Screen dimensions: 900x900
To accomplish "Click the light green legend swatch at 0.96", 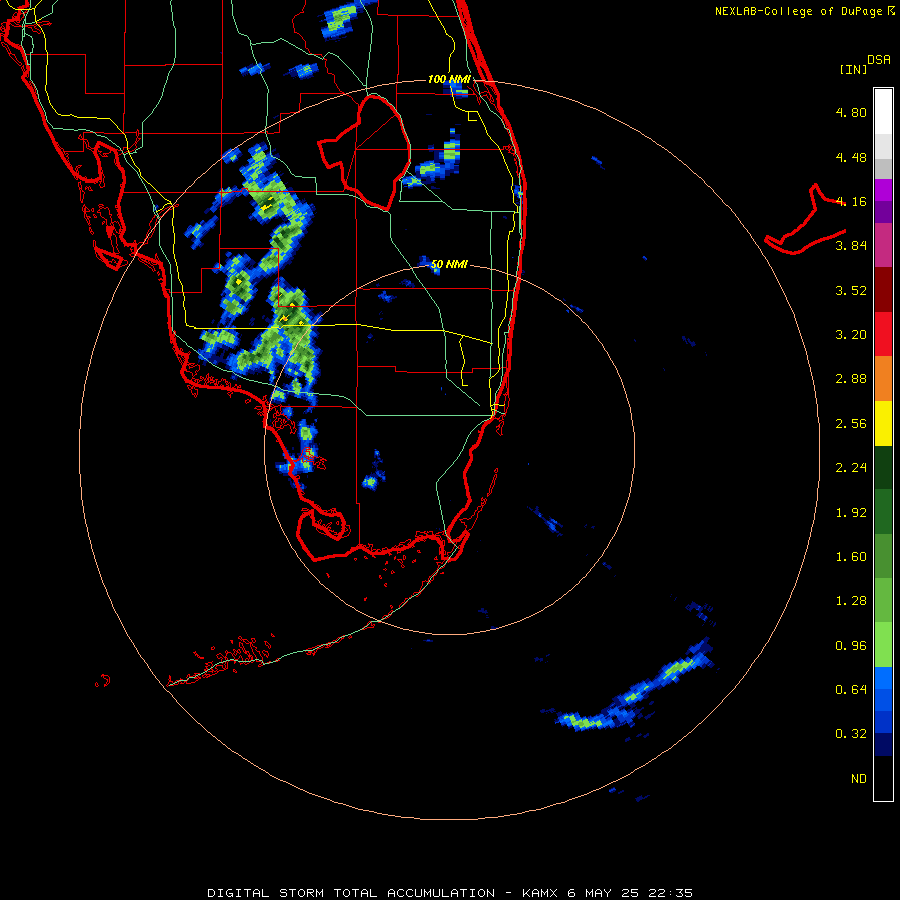I will click(883, 645).
